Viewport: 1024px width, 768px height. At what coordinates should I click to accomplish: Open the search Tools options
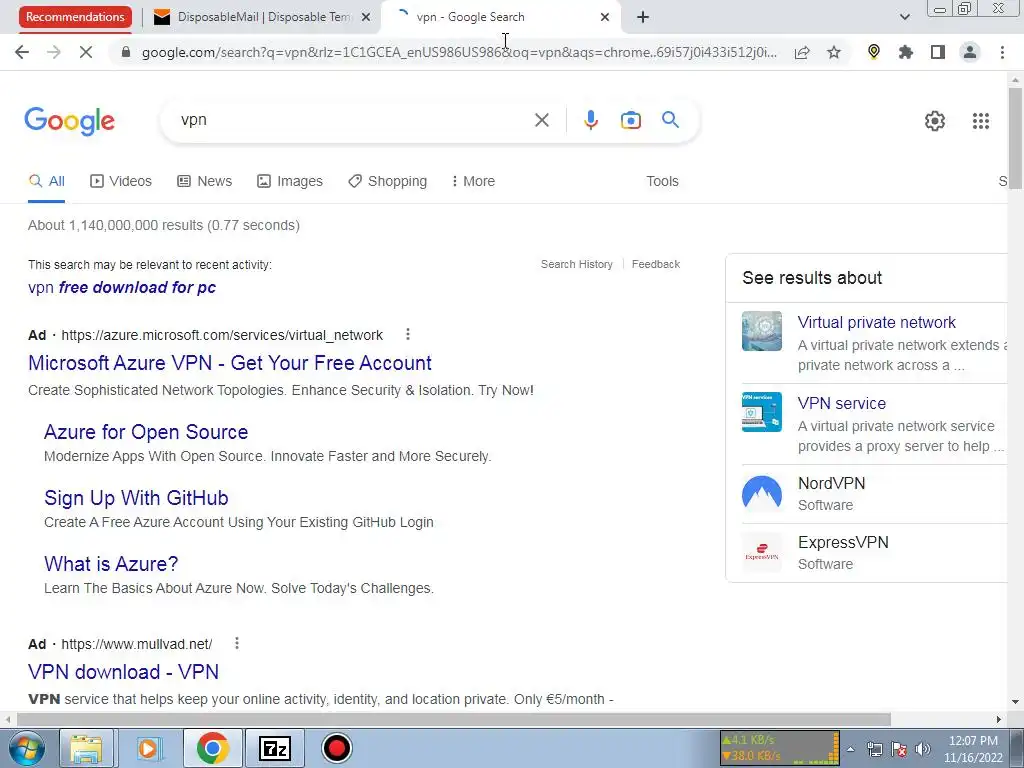tap(662, 181)
